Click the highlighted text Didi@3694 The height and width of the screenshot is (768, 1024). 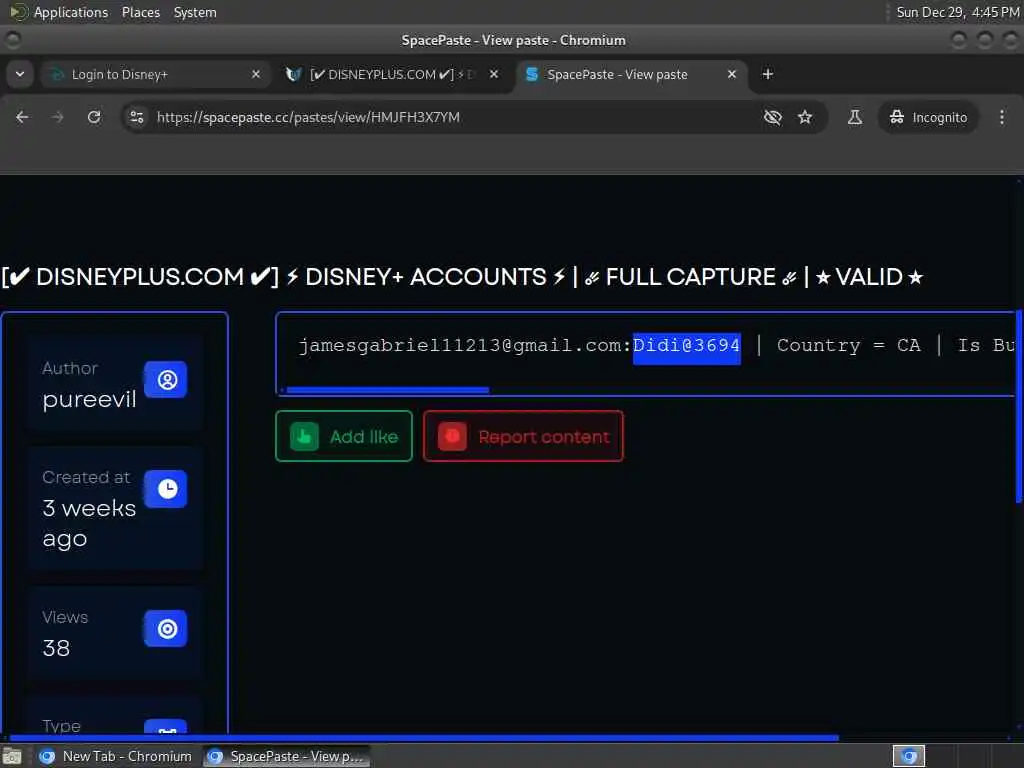pyautogui.click(x=686, y=345)
